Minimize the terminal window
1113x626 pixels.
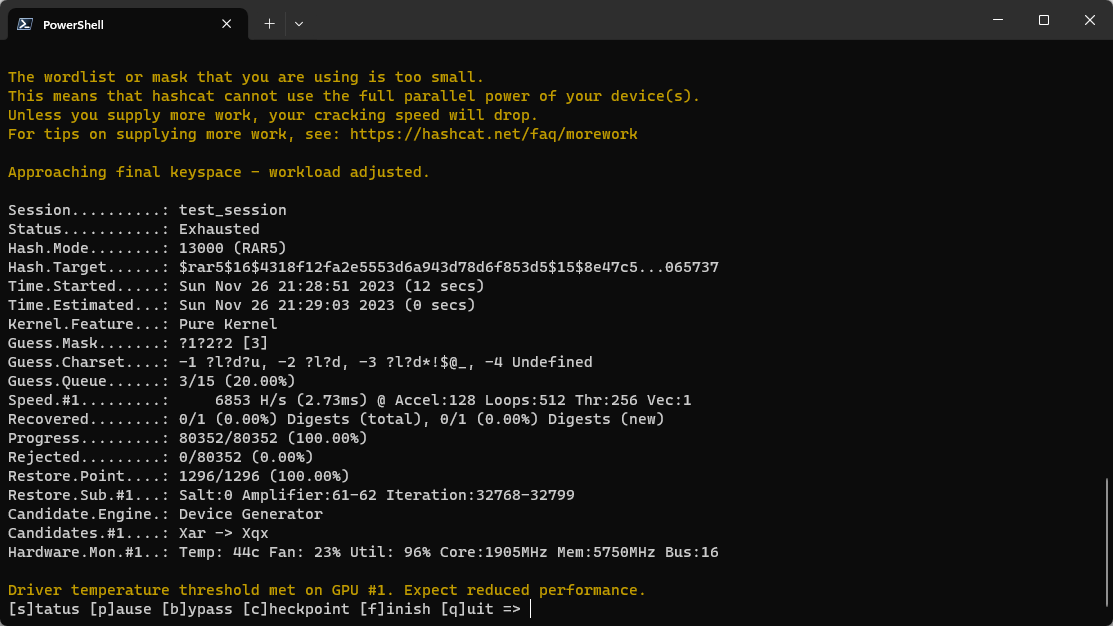coord(997,20)
